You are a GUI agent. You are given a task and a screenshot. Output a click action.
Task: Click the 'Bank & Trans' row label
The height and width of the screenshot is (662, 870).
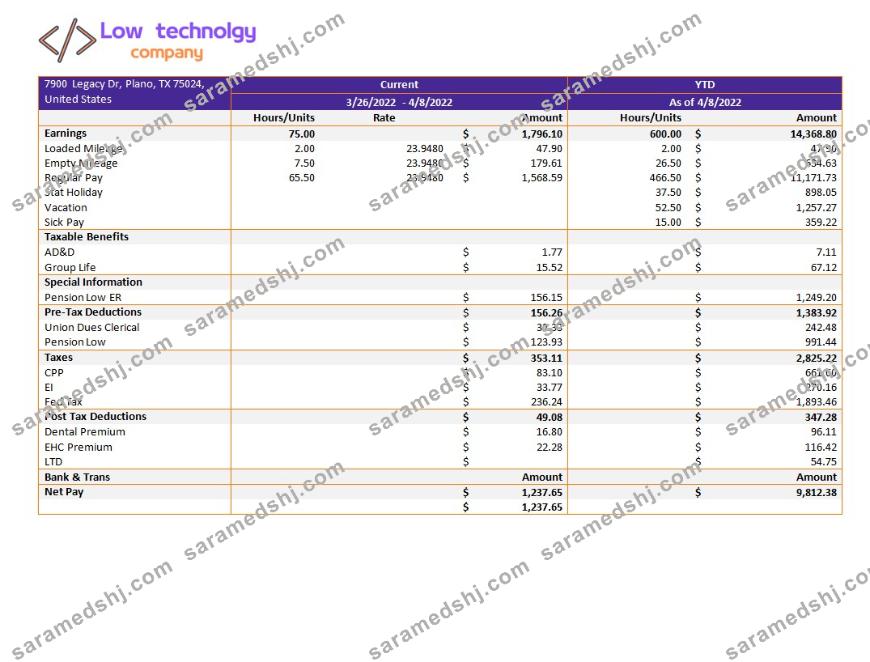coord(77,477)
